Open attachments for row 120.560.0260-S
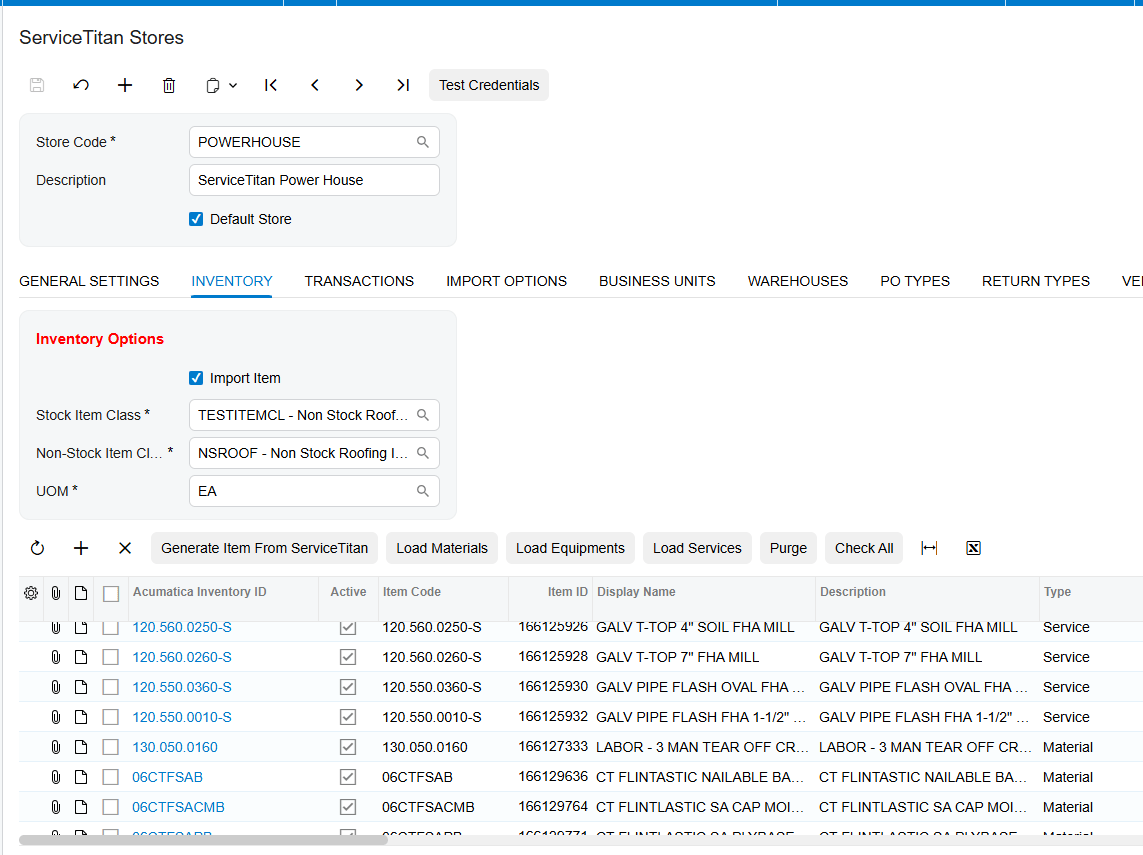 click(x=55, y=657)
